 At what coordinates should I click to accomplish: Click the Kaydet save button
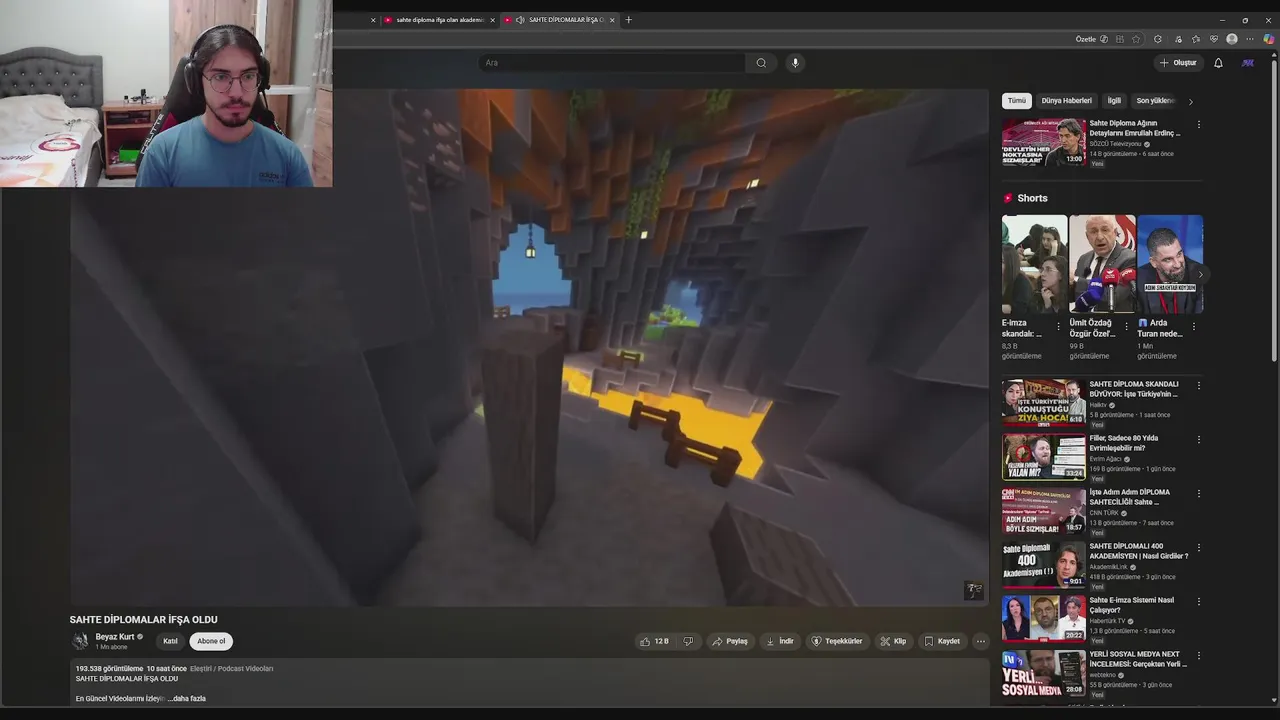(941, 641)
